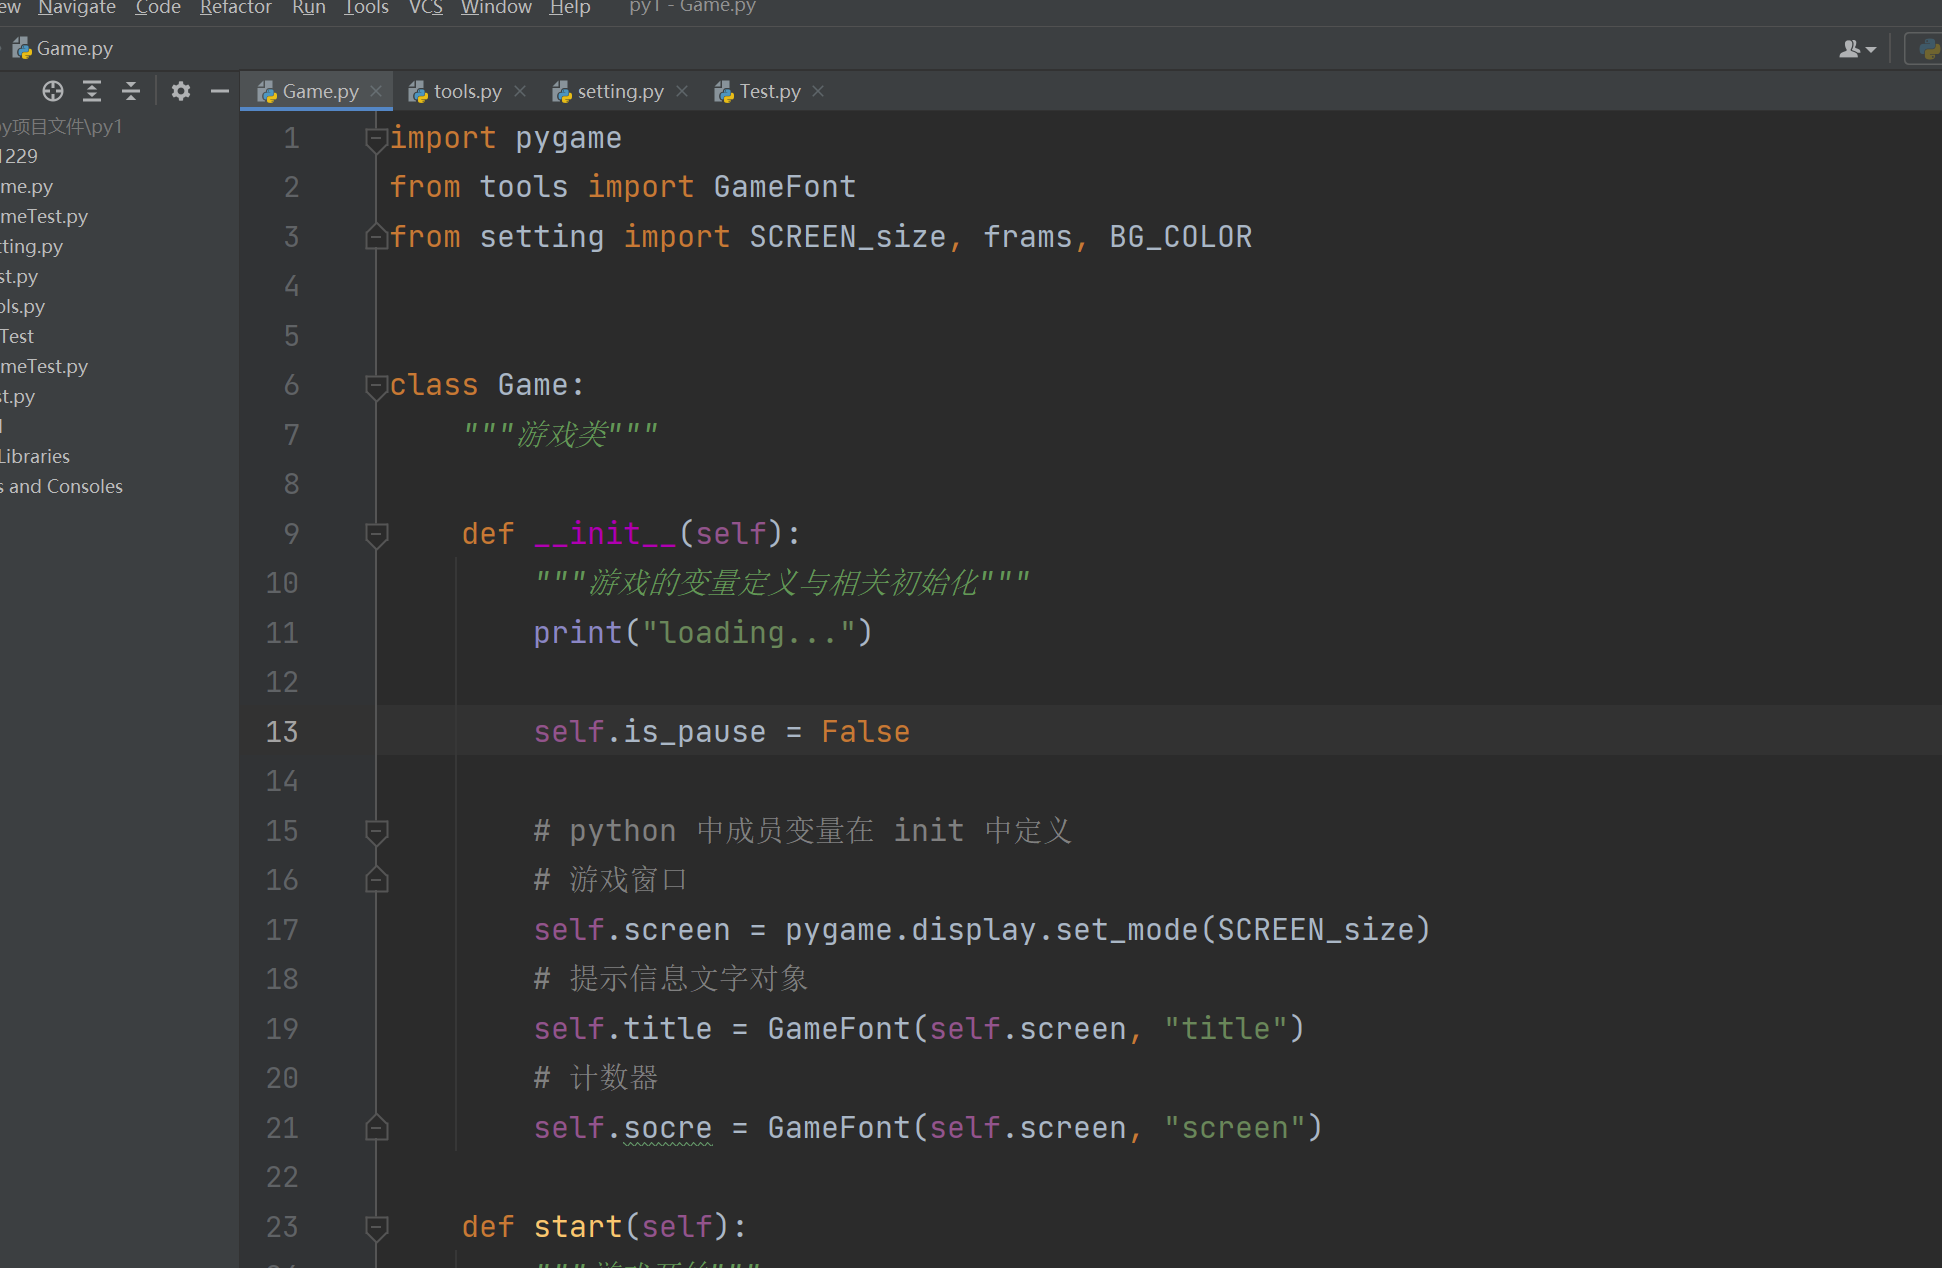Hide the project tool window with the minus icon
Image resolution: width=1942 pixels, height=1268 pixels.
tap(220, 92)
